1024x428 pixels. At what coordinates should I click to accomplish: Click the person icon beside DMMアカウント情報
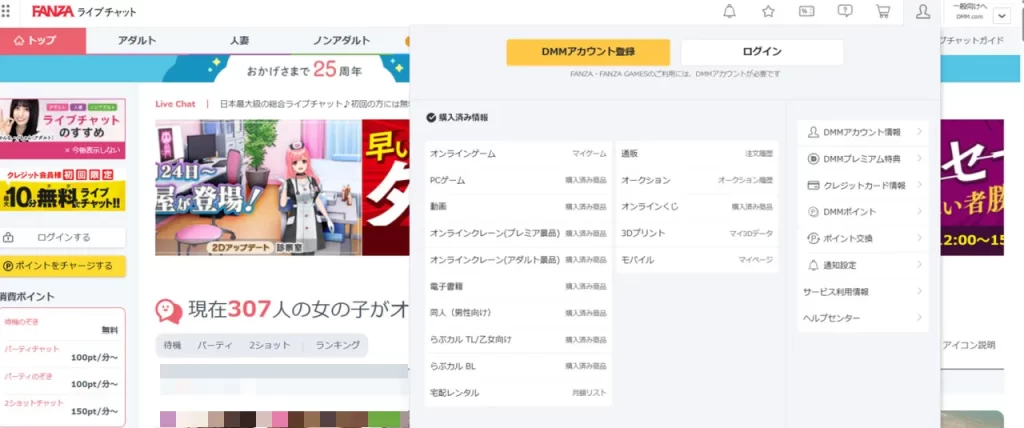pyautogui.click(x=813, y=133)
